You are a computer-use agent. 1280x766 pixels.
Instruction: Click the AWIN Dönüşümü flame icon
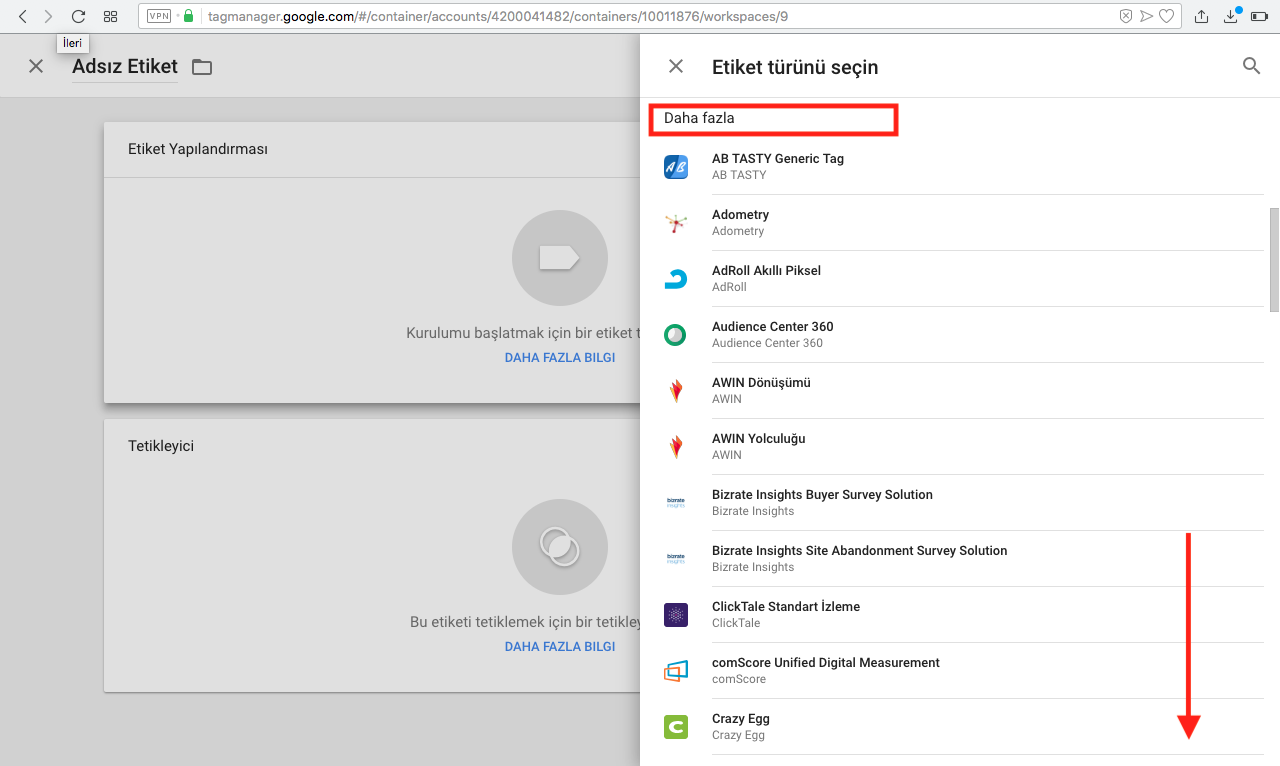(676, 391)
